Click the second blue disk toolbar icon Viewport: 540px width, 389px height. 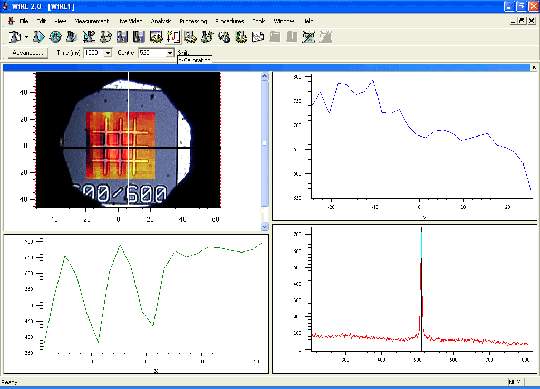[x=139, y=36]
